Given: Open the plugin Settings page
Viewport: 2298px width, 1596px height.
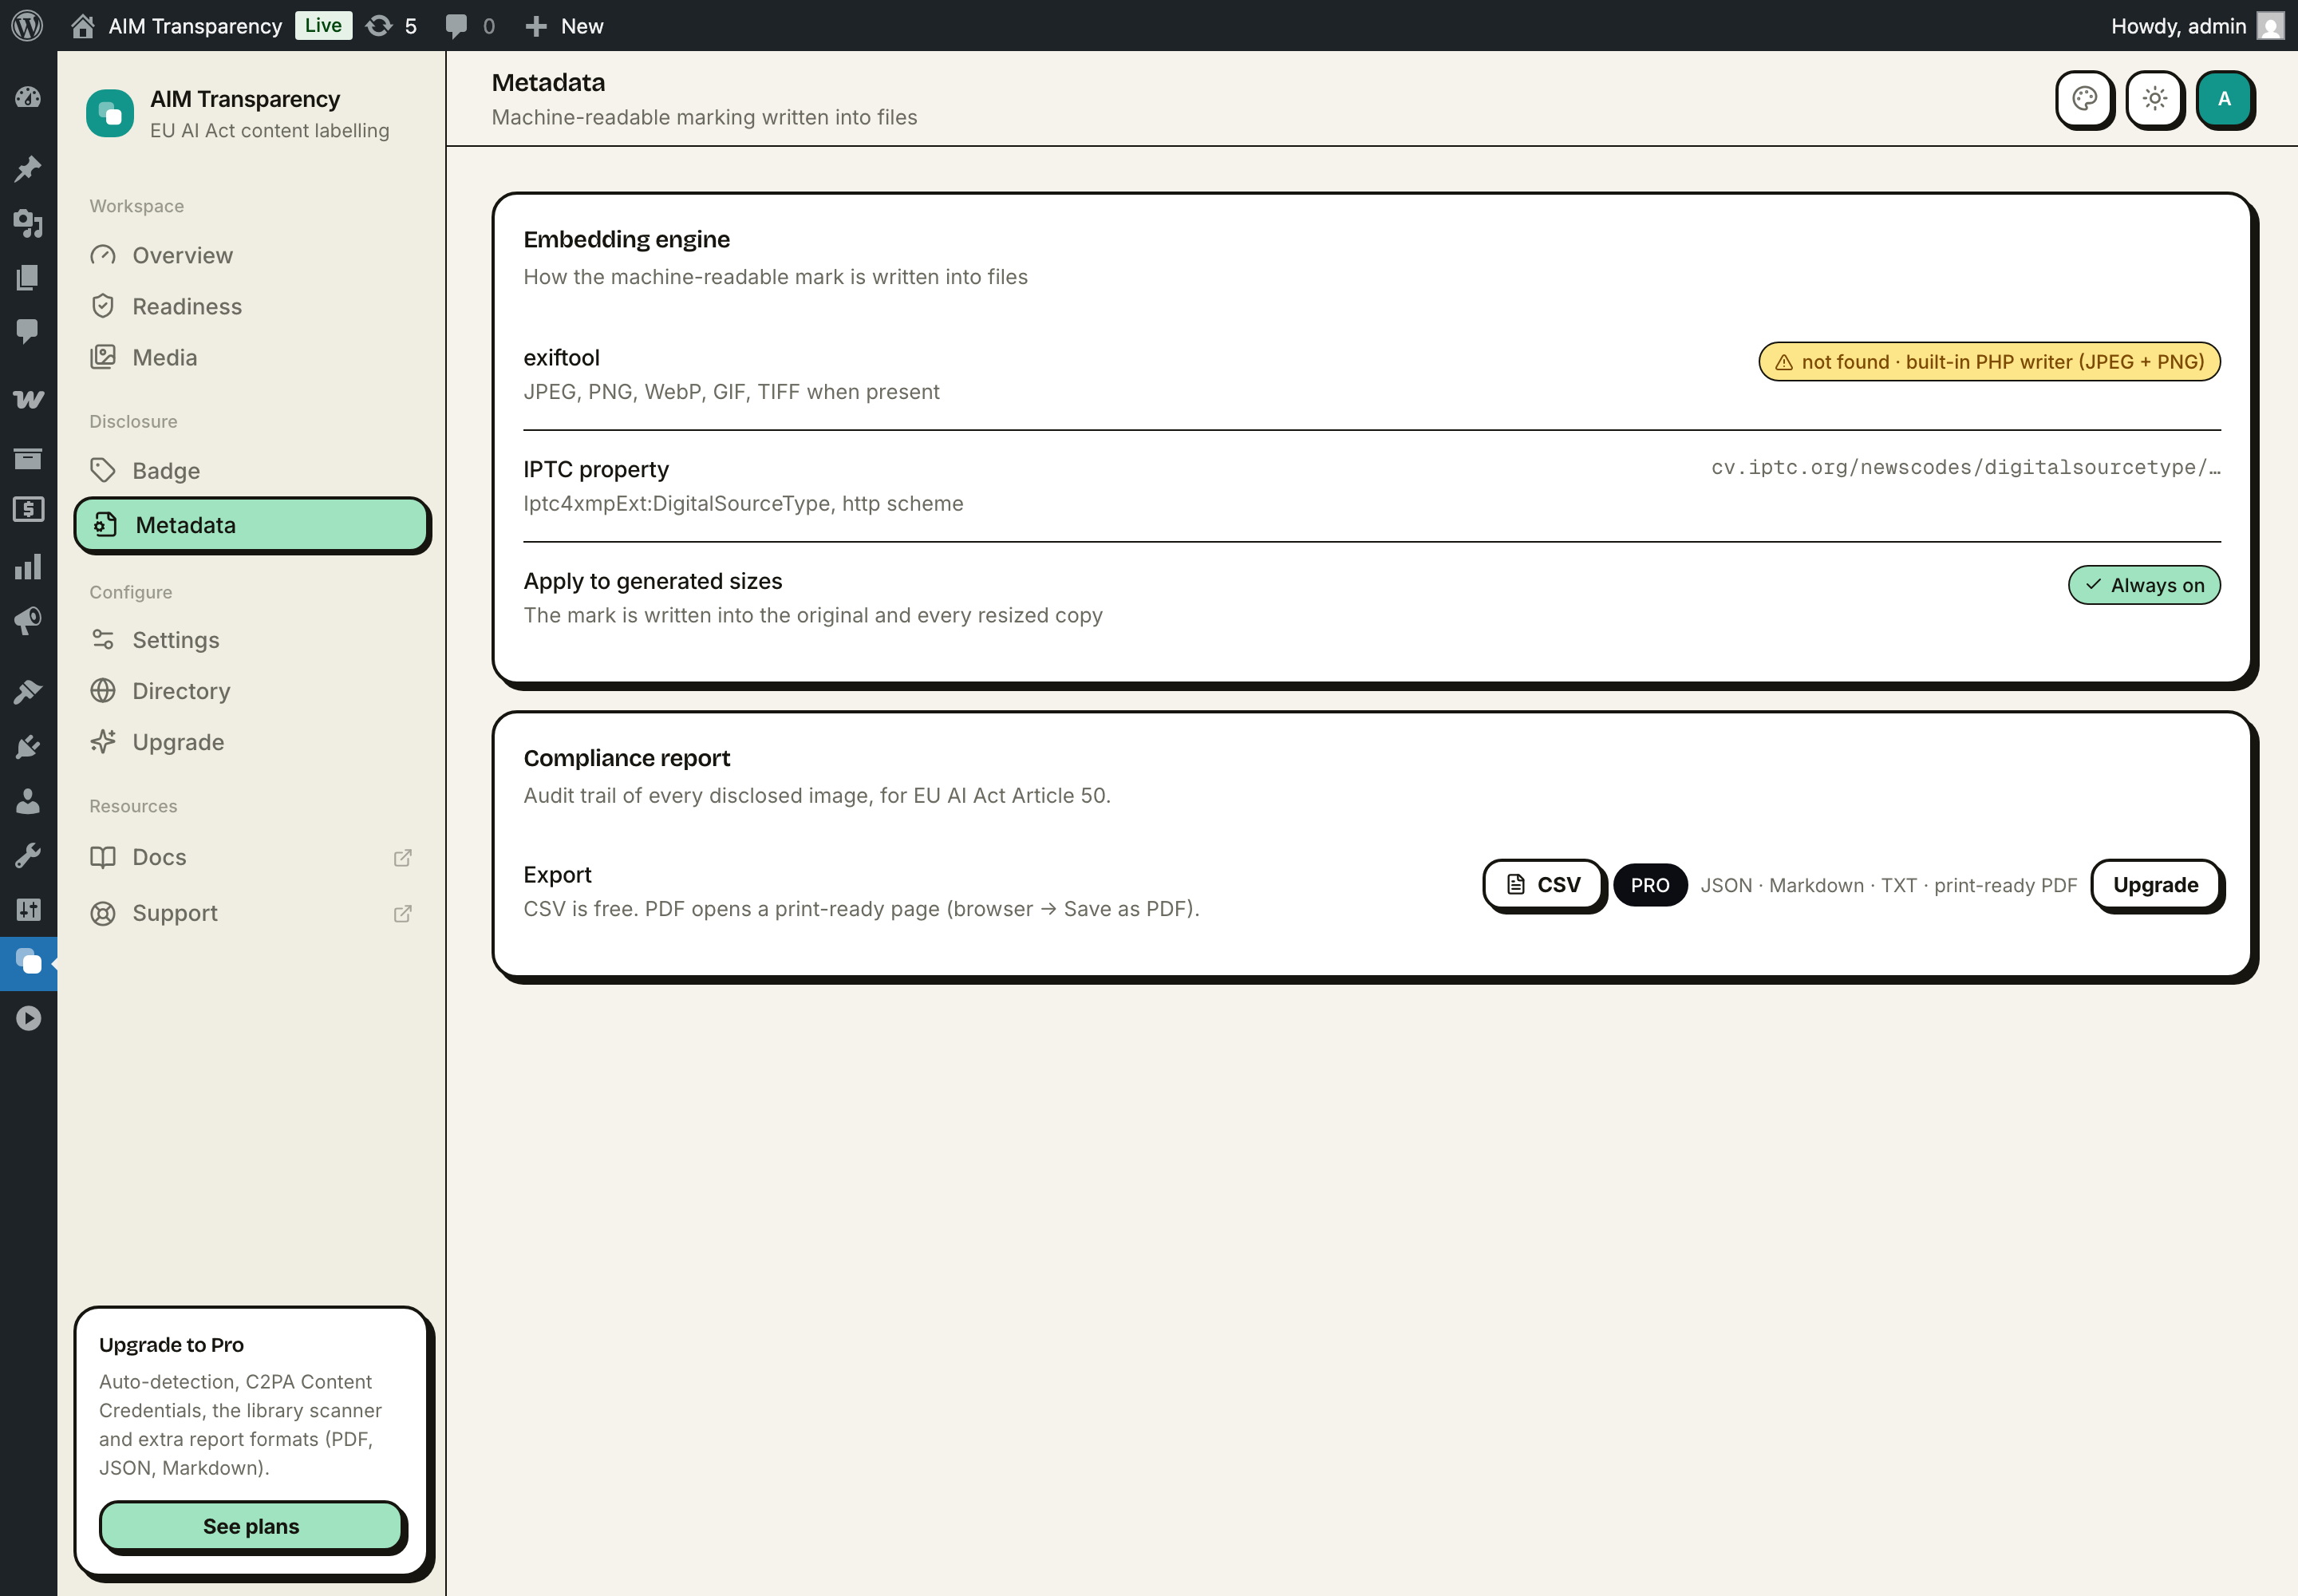Looking at the screenshot, I should 252,640.
